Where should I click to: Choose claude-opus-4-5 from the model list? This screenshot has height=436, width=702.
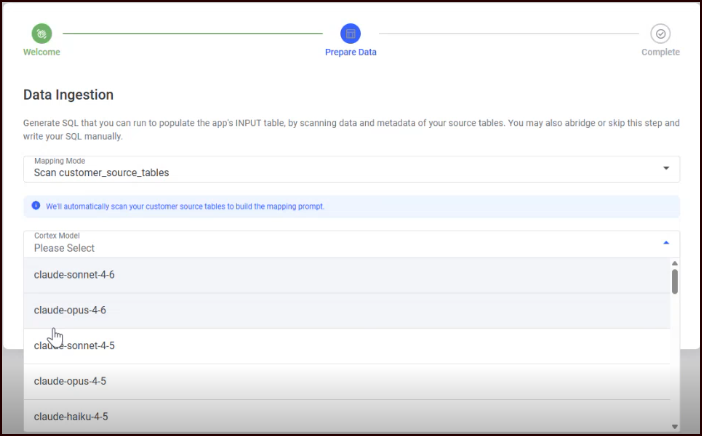[347, 381]
